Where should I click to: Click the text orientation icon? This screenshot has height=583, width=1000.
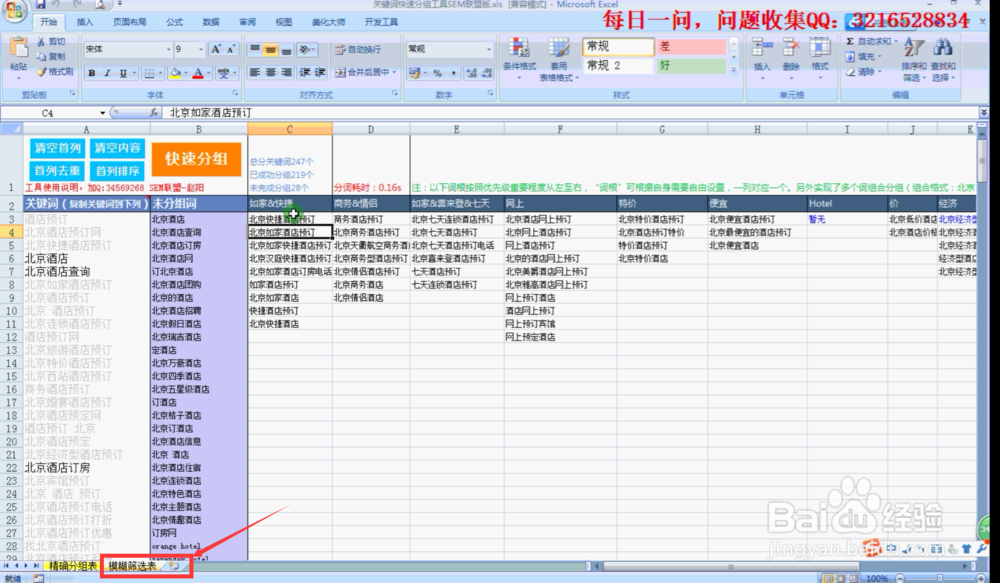[x=305, y=49]
